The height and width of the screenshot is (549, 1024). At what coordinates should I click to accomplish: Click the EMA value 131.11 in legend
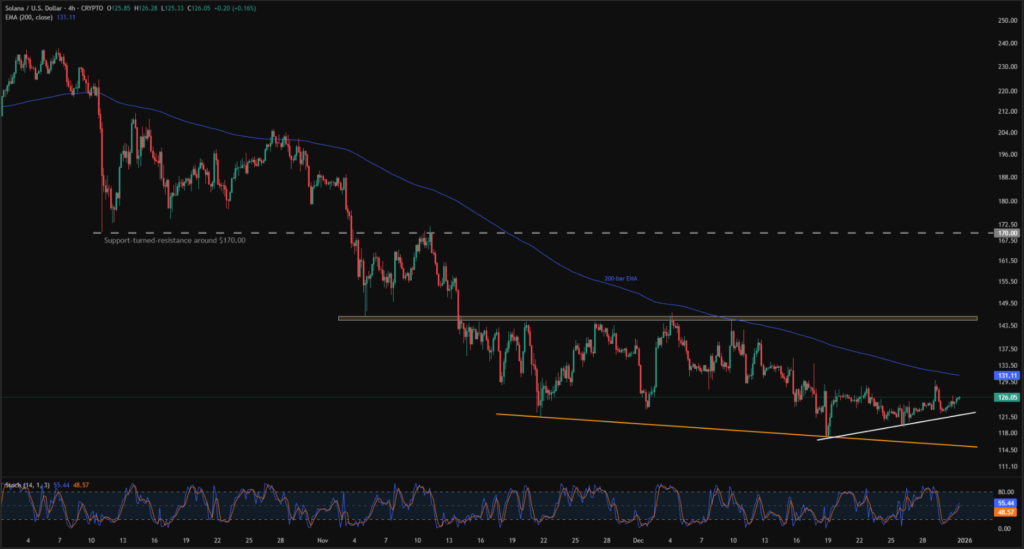[x=66, y=17]
